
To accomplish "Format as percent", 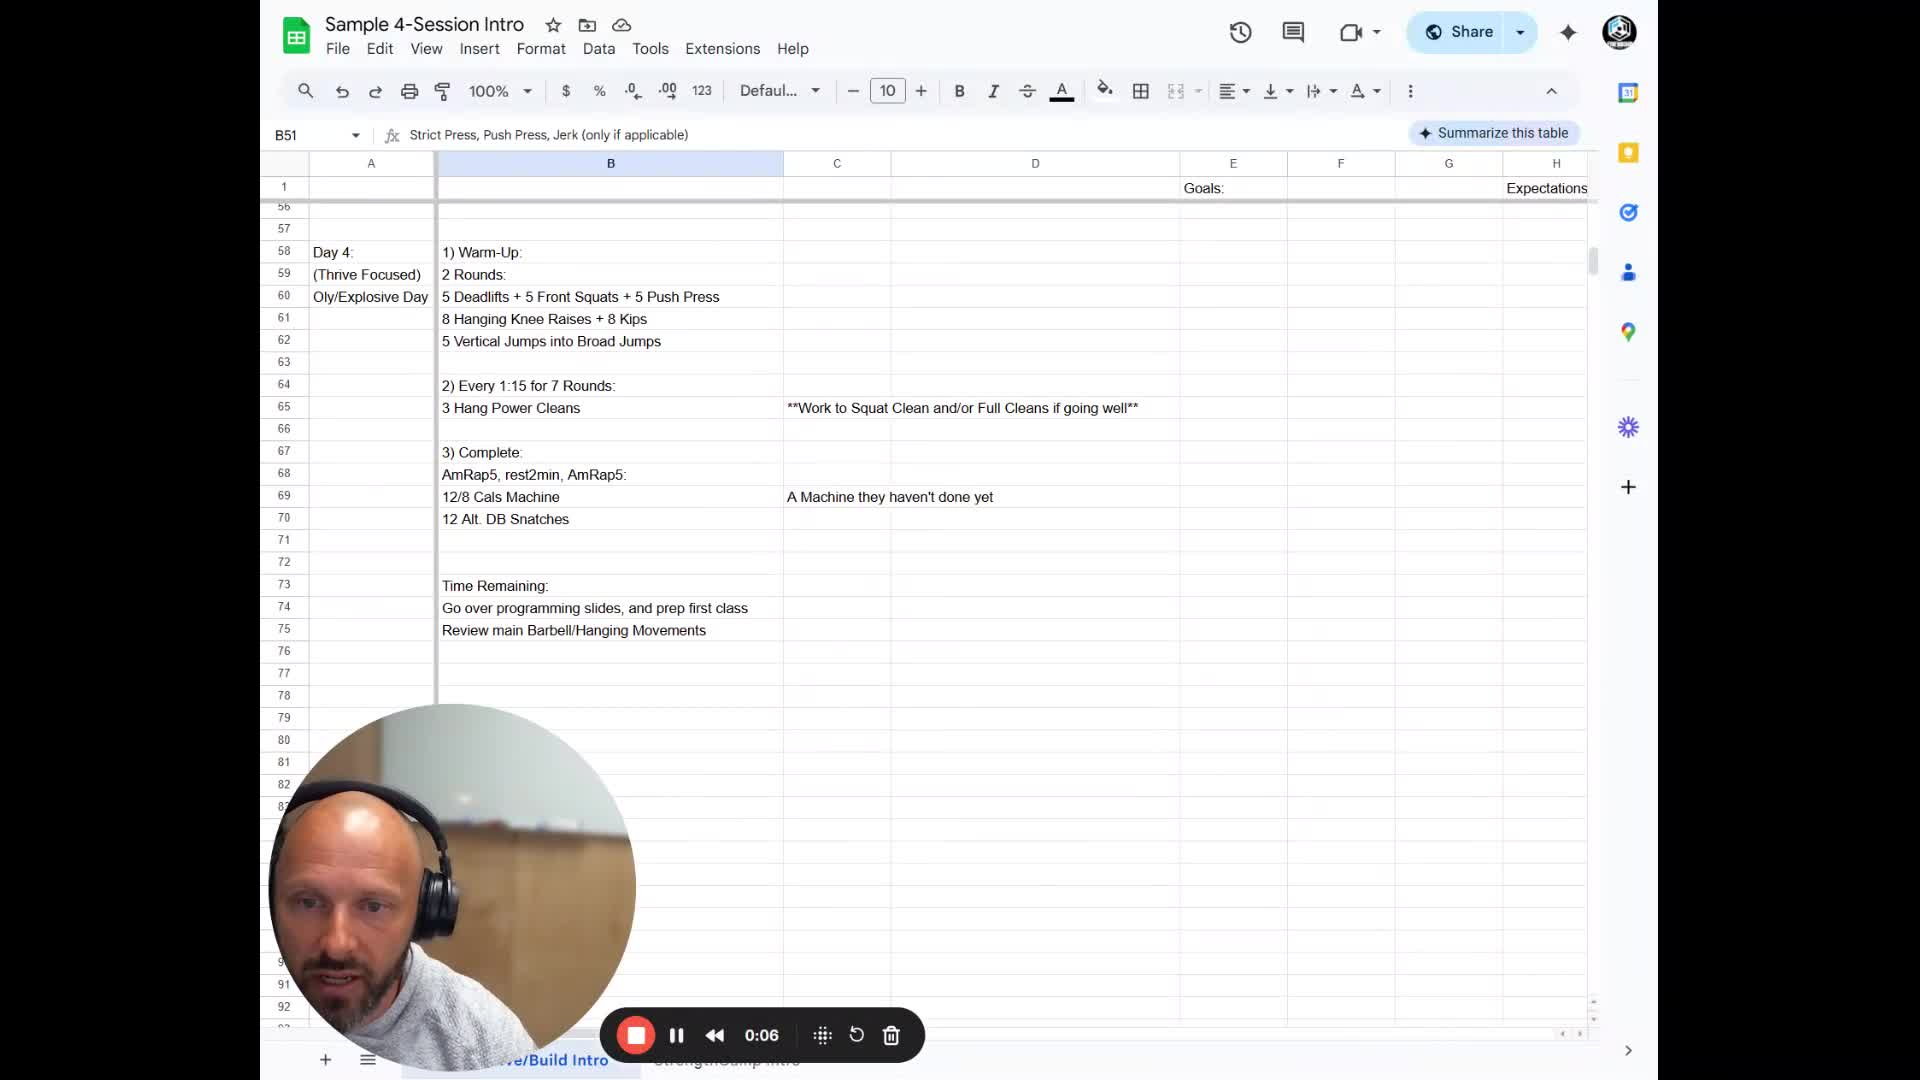I will [599, 91].
